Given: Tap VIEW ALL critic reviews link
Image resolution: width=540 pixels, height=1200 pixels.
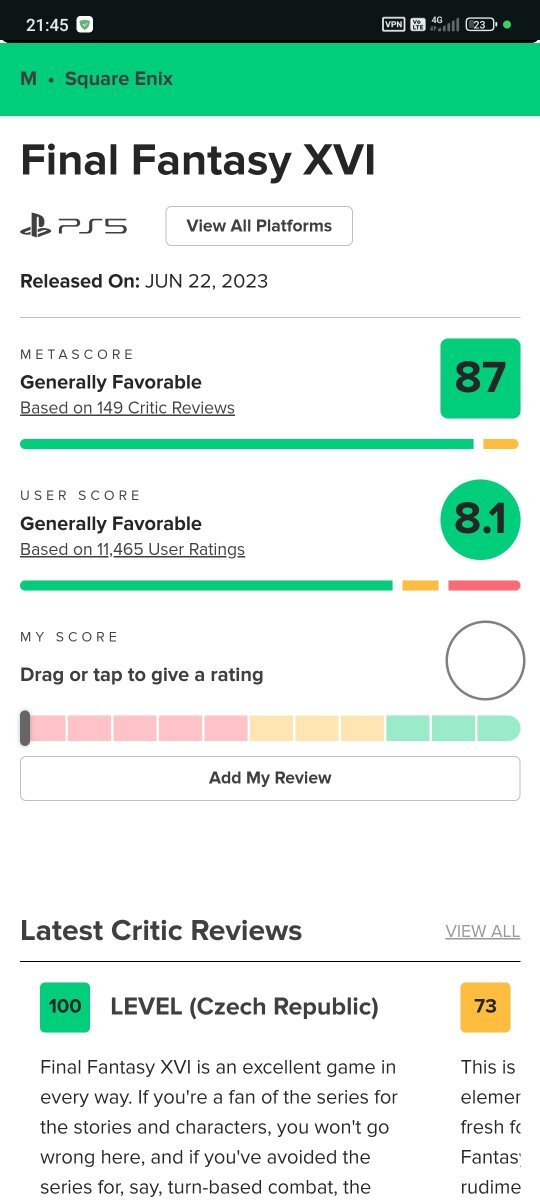Looking at the screenshot, I should [483, 931].
